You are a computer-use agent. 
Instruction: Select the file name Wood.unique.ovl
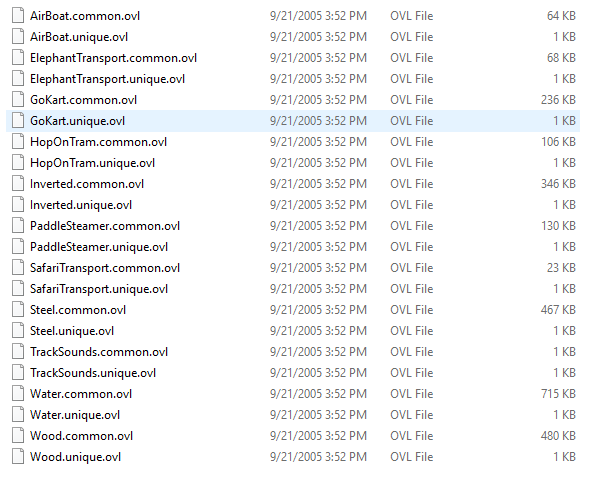point(75,457)
